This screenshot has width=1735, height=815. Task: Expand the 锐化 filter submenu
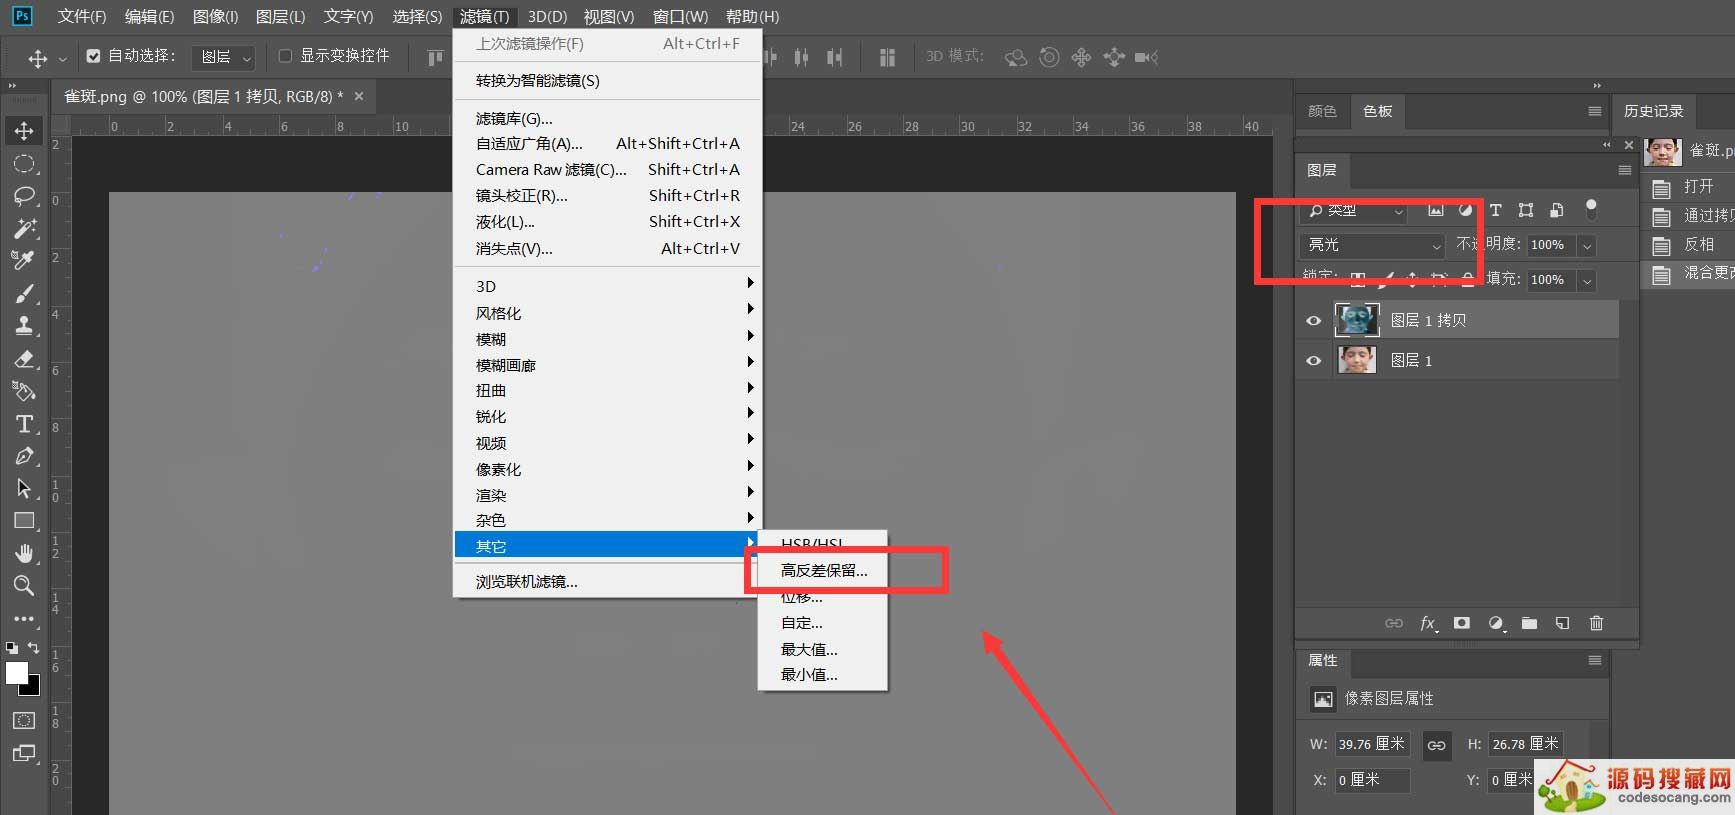click(607, 416)
